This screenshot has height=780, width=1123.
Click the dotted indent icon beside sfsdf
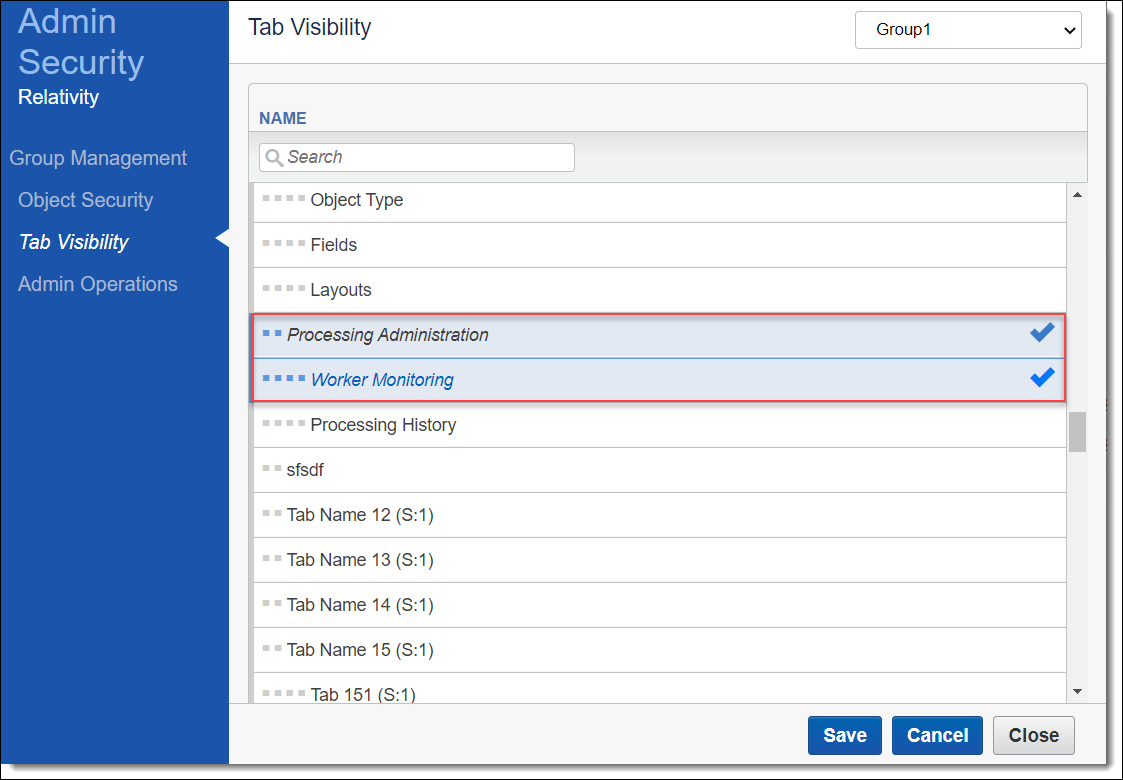pos(272,468)
